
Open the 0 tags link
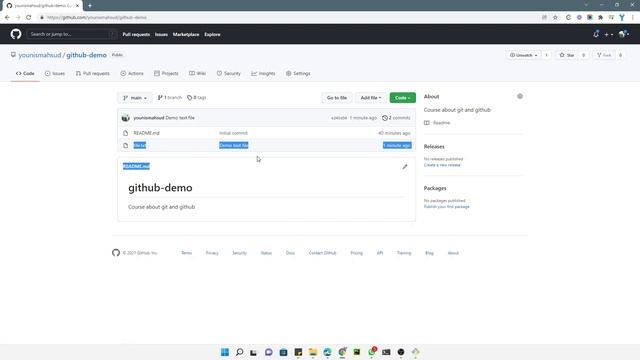(x=197, y=98)
